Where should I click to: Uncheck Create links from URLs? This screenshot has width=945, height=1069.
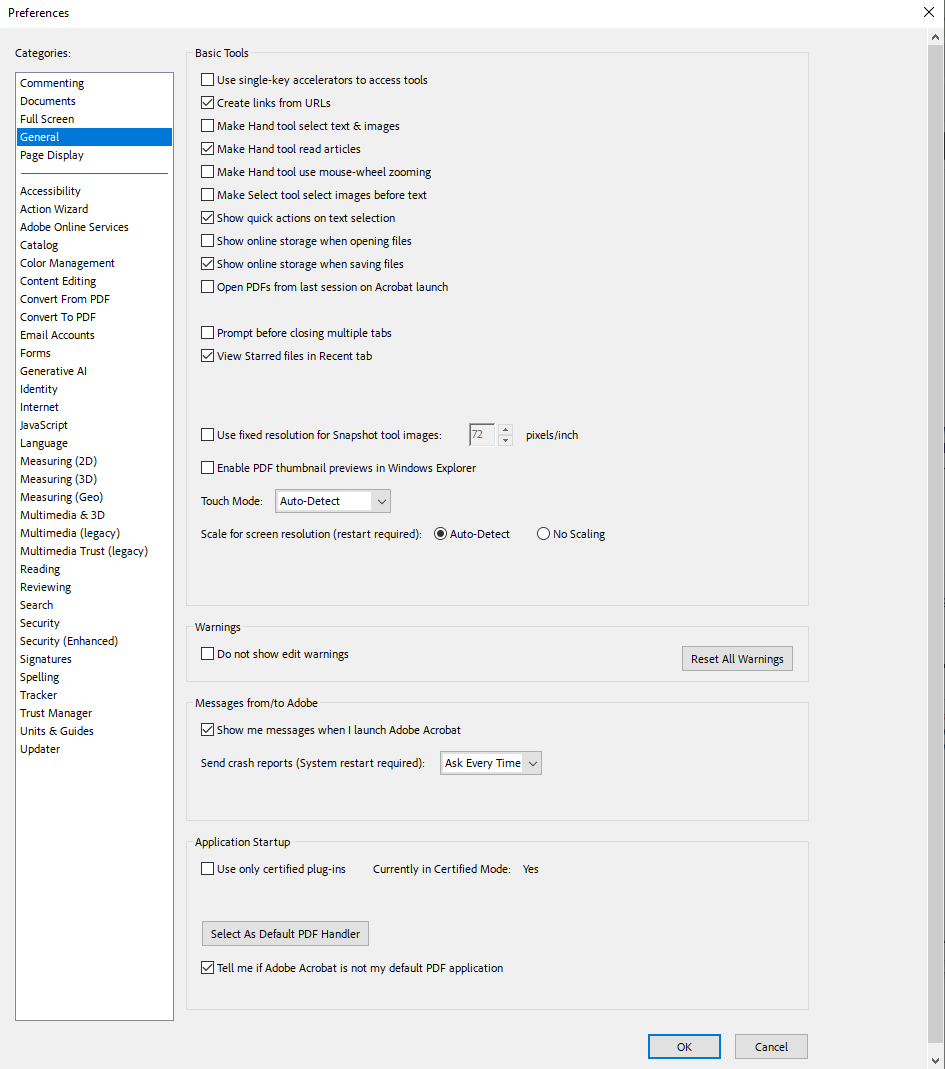pyautogui.click(x=207, y=102)
